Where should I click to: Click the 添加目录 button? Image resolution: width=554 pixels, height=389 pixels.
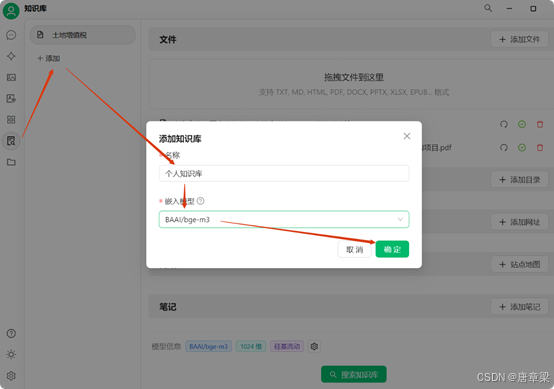pyautogui.click(x=519, y=179)
